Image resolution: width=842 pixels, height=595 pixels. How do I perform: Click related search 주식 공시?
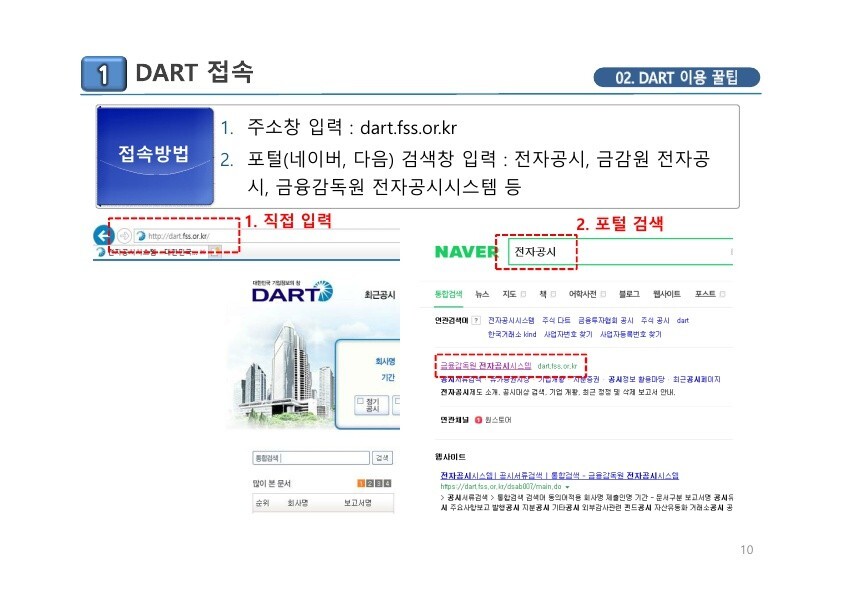pos(655,321)
